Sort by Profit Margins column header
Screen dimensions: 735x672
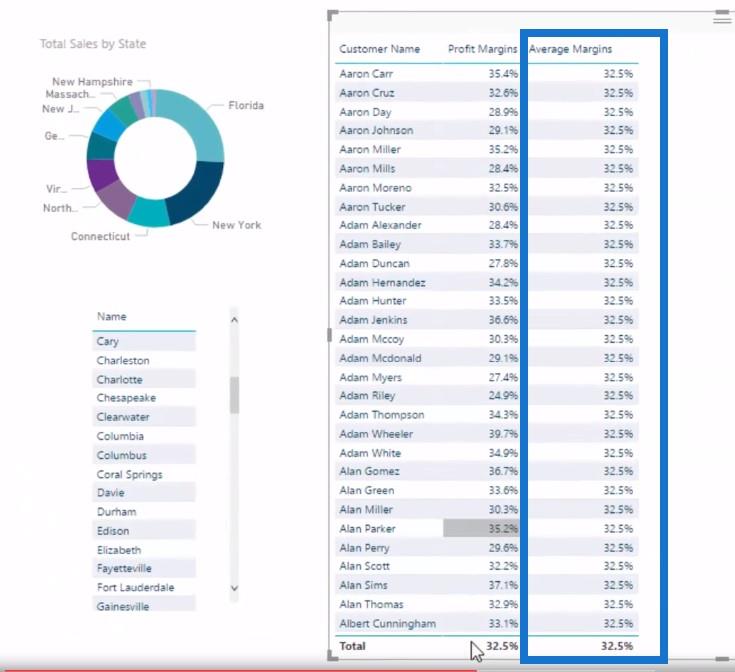click(x=482, y=49)
